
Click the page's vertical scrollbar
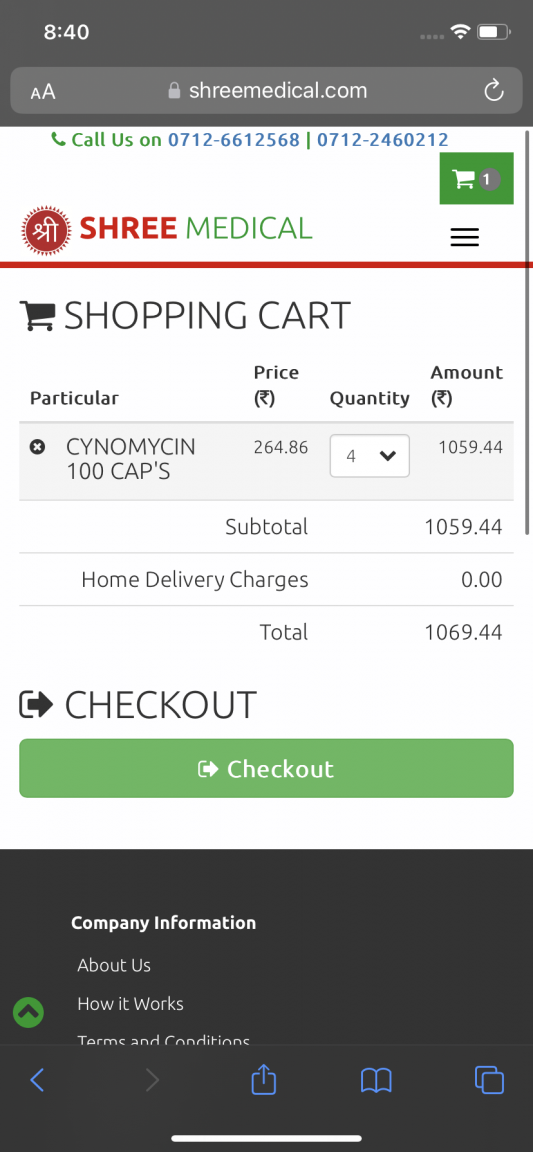tap(528, 333)
